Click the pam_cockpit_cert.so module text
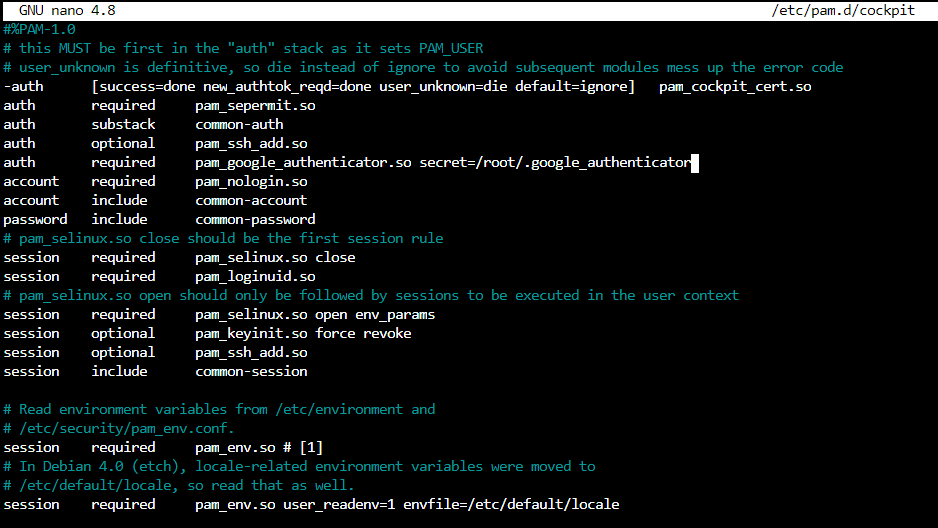This screenshot has width=938, height=528. tap(735, 86)
